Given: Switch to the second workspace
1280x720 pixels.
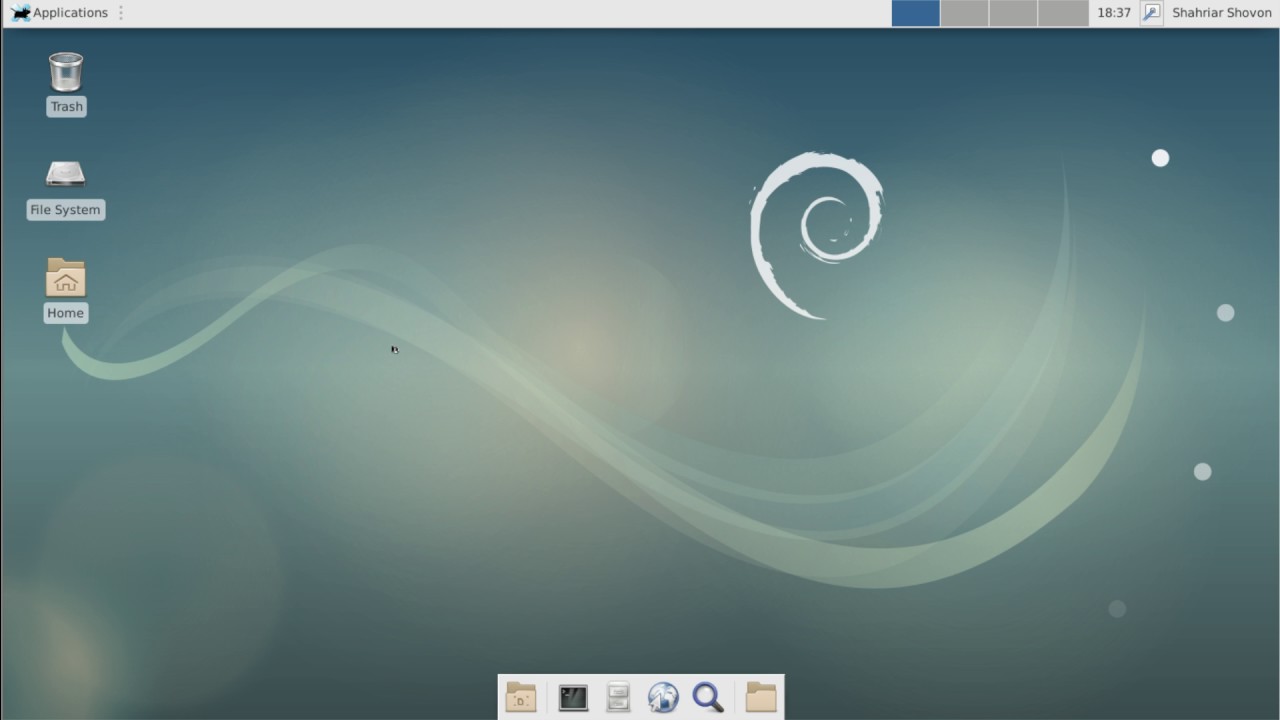Looking at the screenshot, I should (964, 13).
